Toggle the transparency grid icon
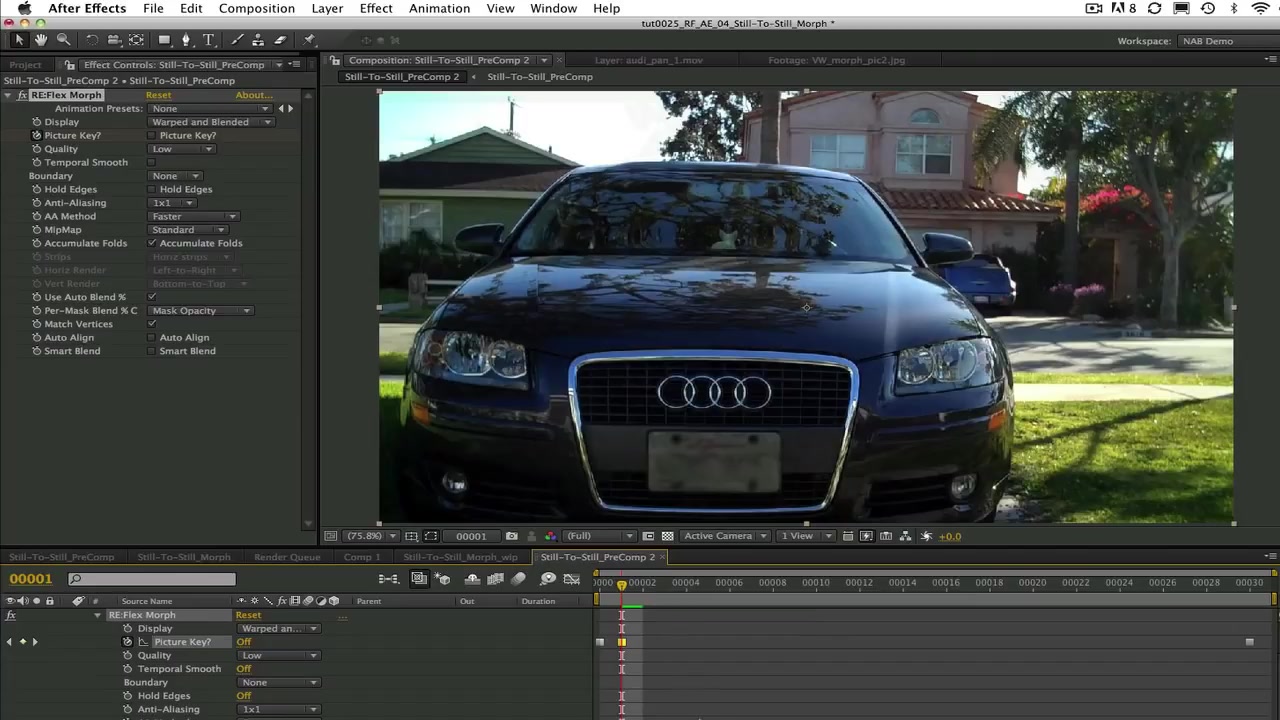 [x=667, y=536]
